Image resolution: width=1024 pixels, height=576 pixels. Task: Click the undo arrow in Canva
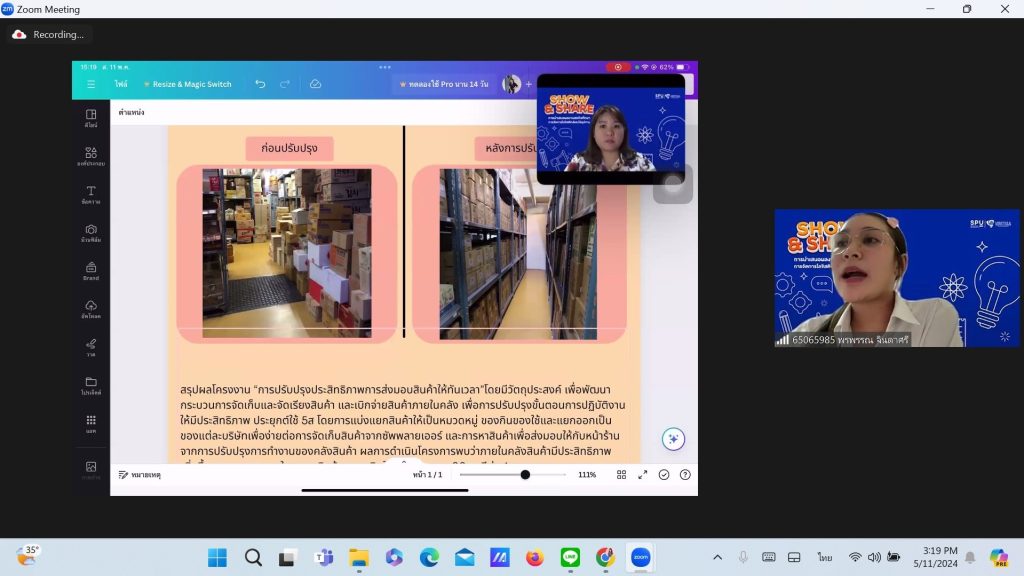coord(260,84)
